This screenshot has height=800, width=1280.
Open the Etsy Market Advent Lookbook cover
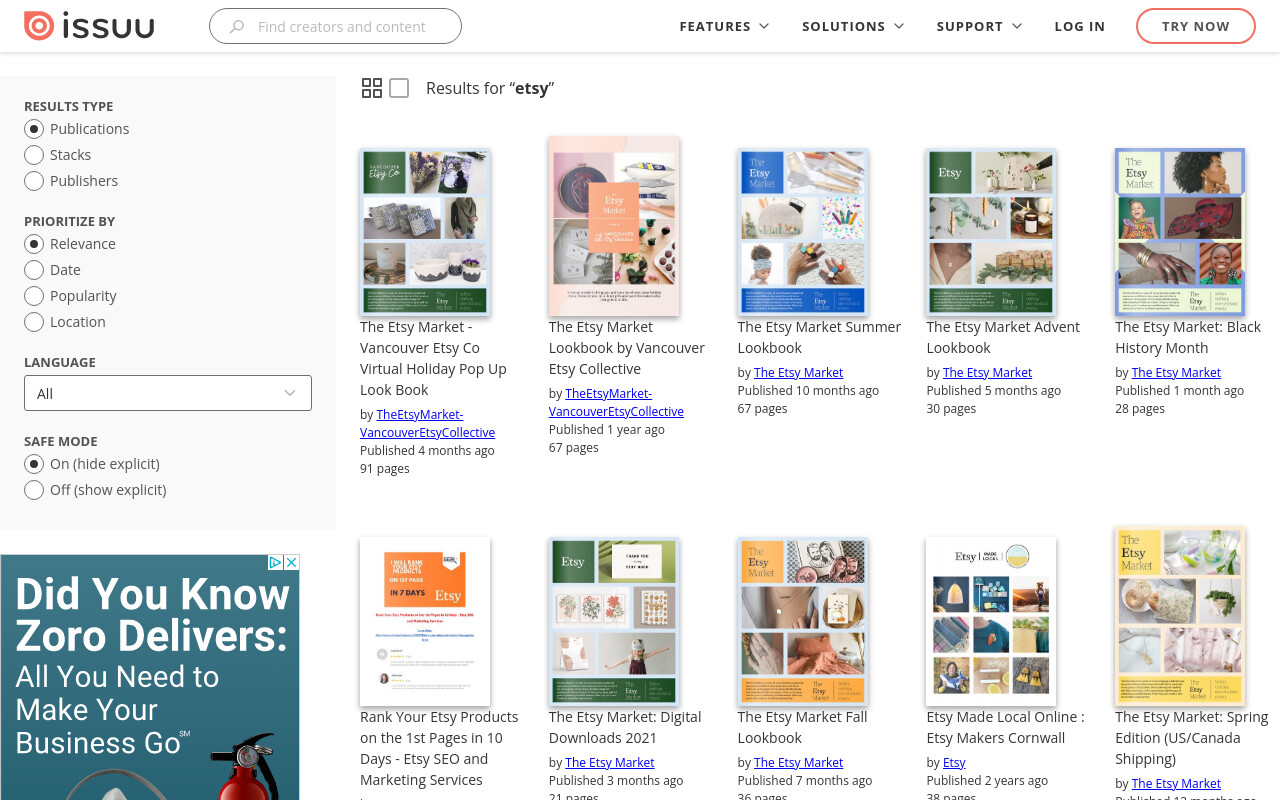pyautogui.click(x=991, y=232)
